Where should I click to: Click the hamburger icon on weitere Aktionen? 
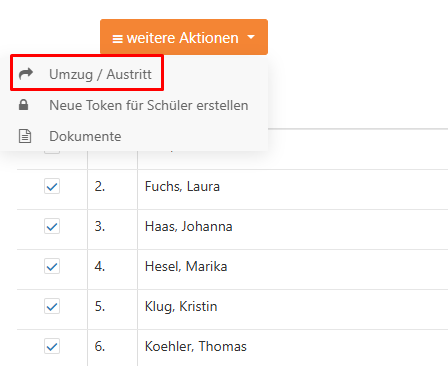point(117,39)
